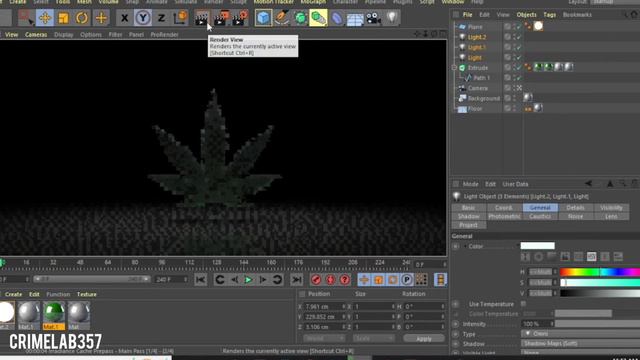Adjust the Value (V) gradient slider

[600, 293]
